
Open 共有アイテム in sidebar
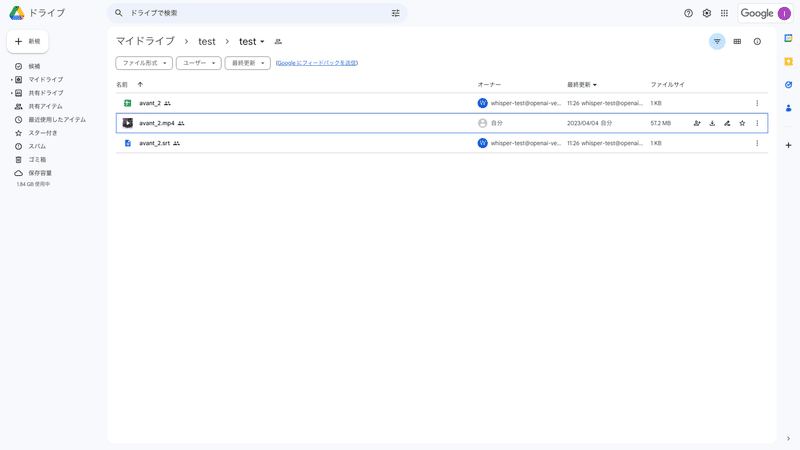point(45,106)
